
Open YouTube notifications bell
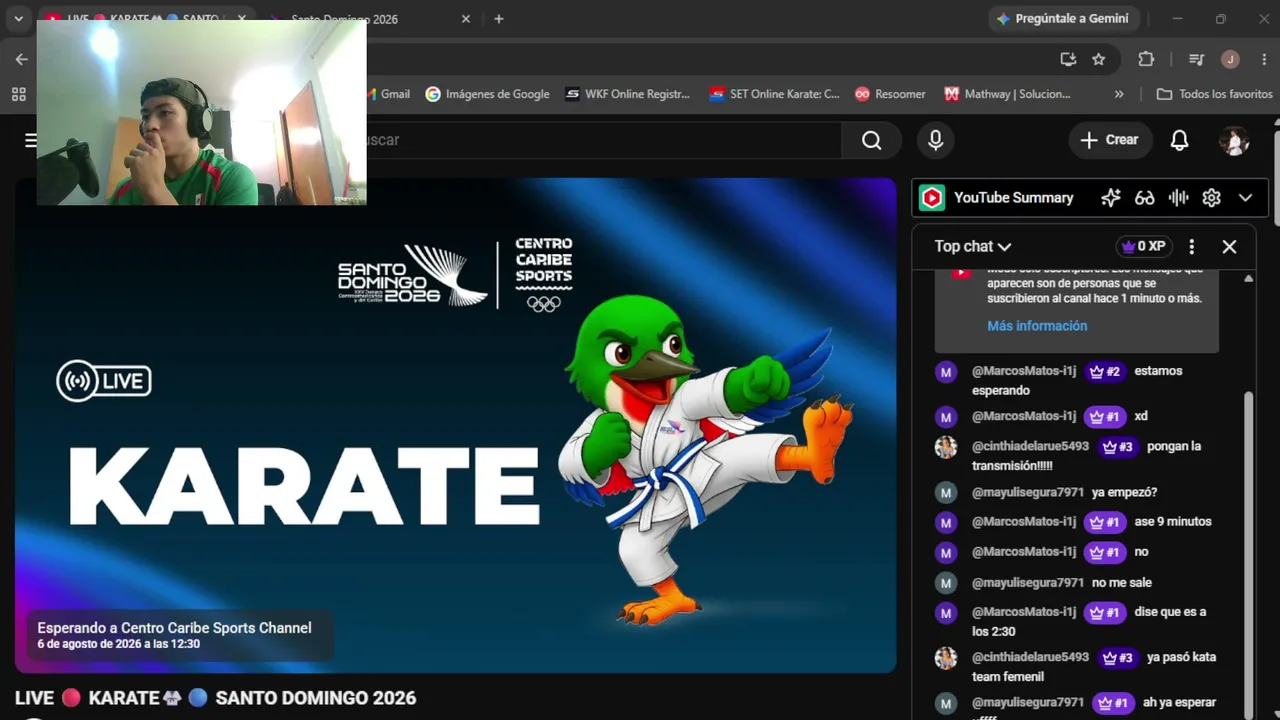click(x=1180, y=140)
